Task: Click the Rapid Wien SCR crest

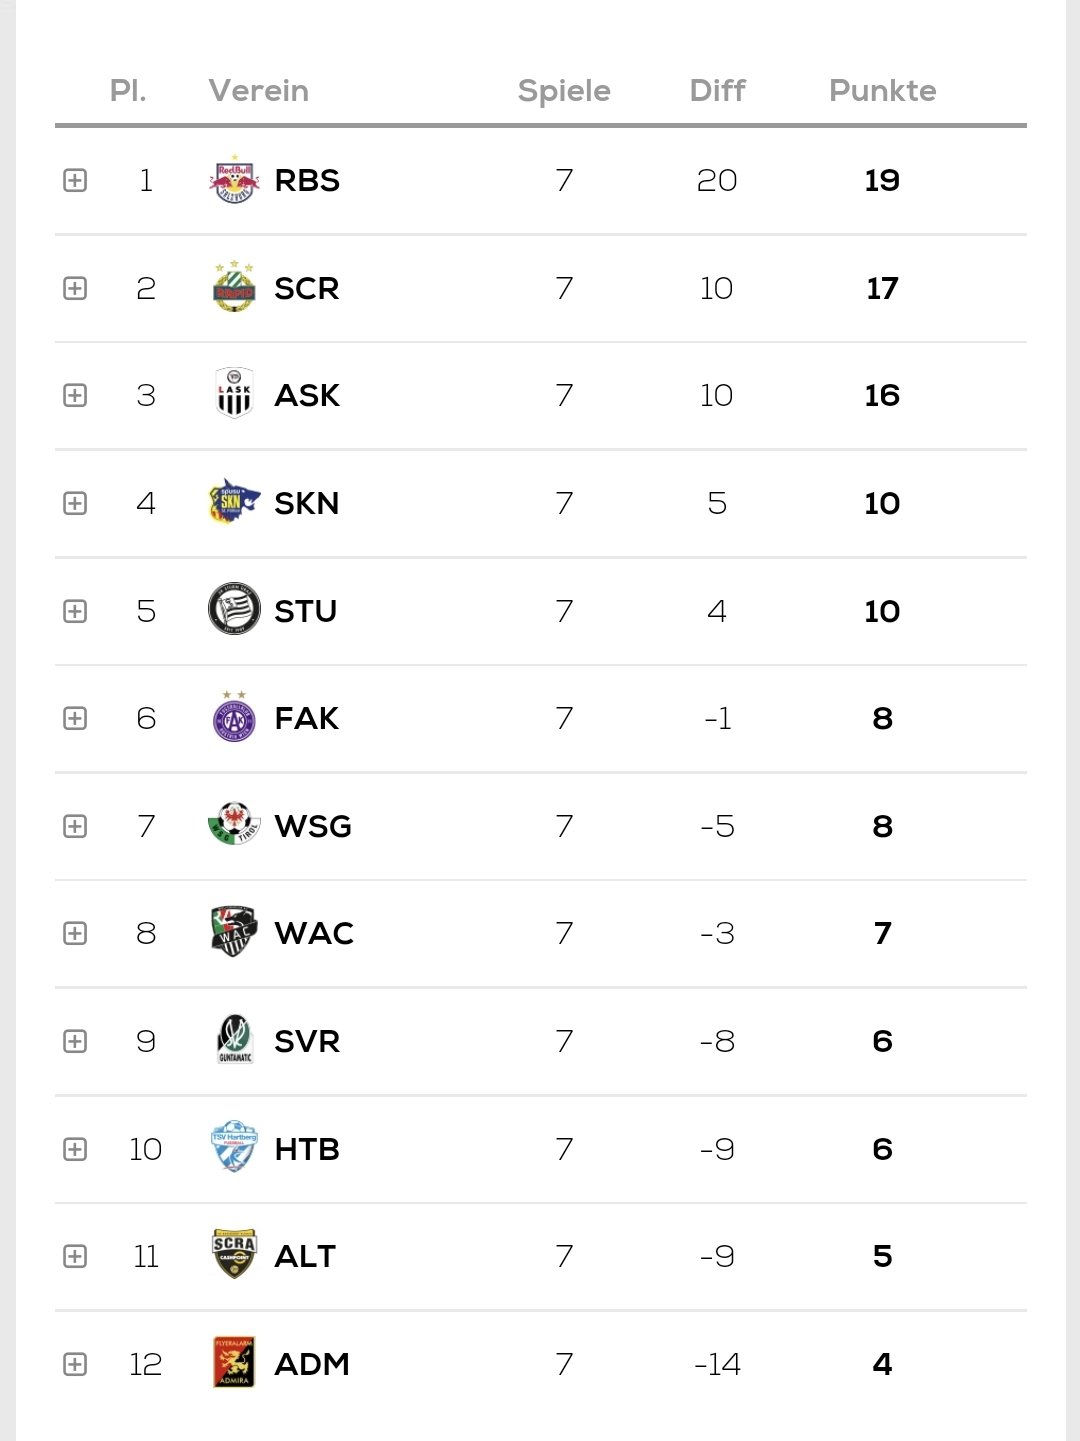Action: pos(234,288)
